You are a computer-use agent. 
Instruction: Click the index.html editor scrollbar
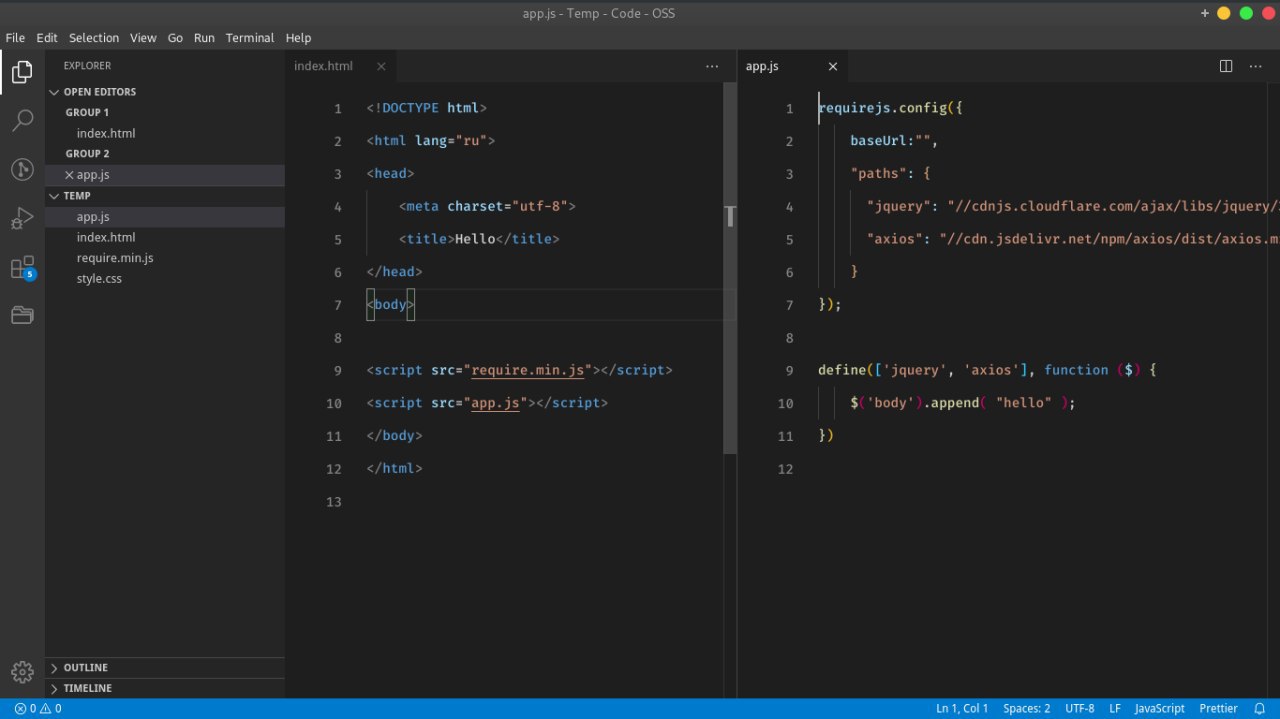[x=731, y=270]
